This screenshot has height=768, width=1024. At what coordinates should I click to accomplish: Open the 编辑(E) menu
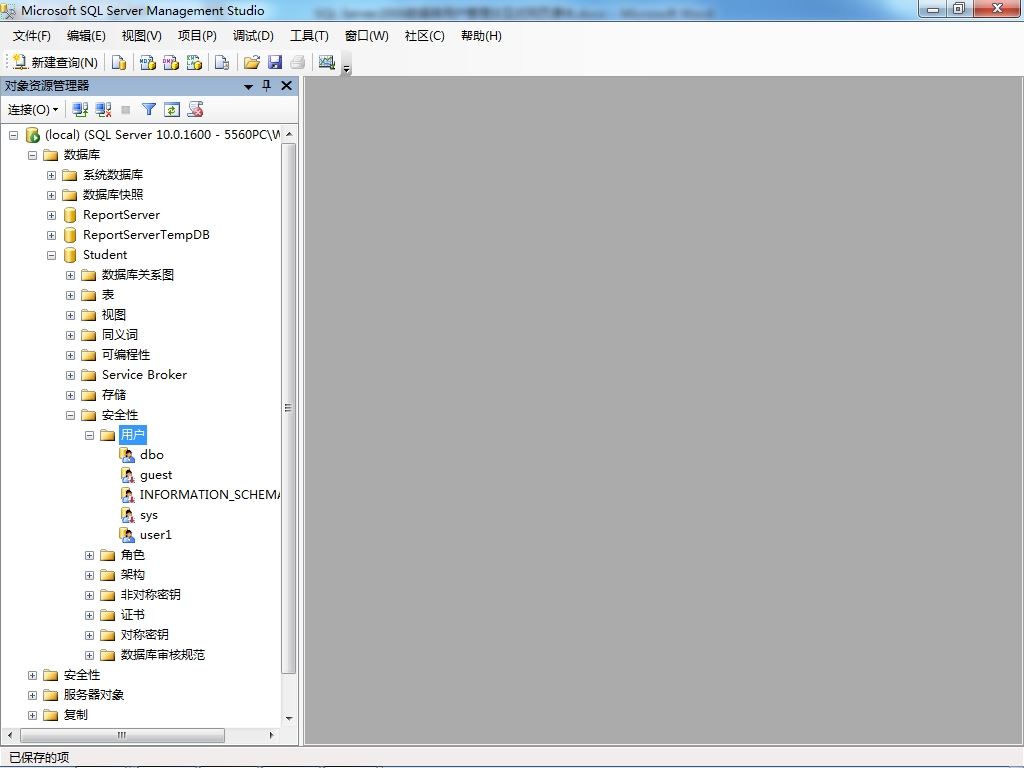[86, 36]
